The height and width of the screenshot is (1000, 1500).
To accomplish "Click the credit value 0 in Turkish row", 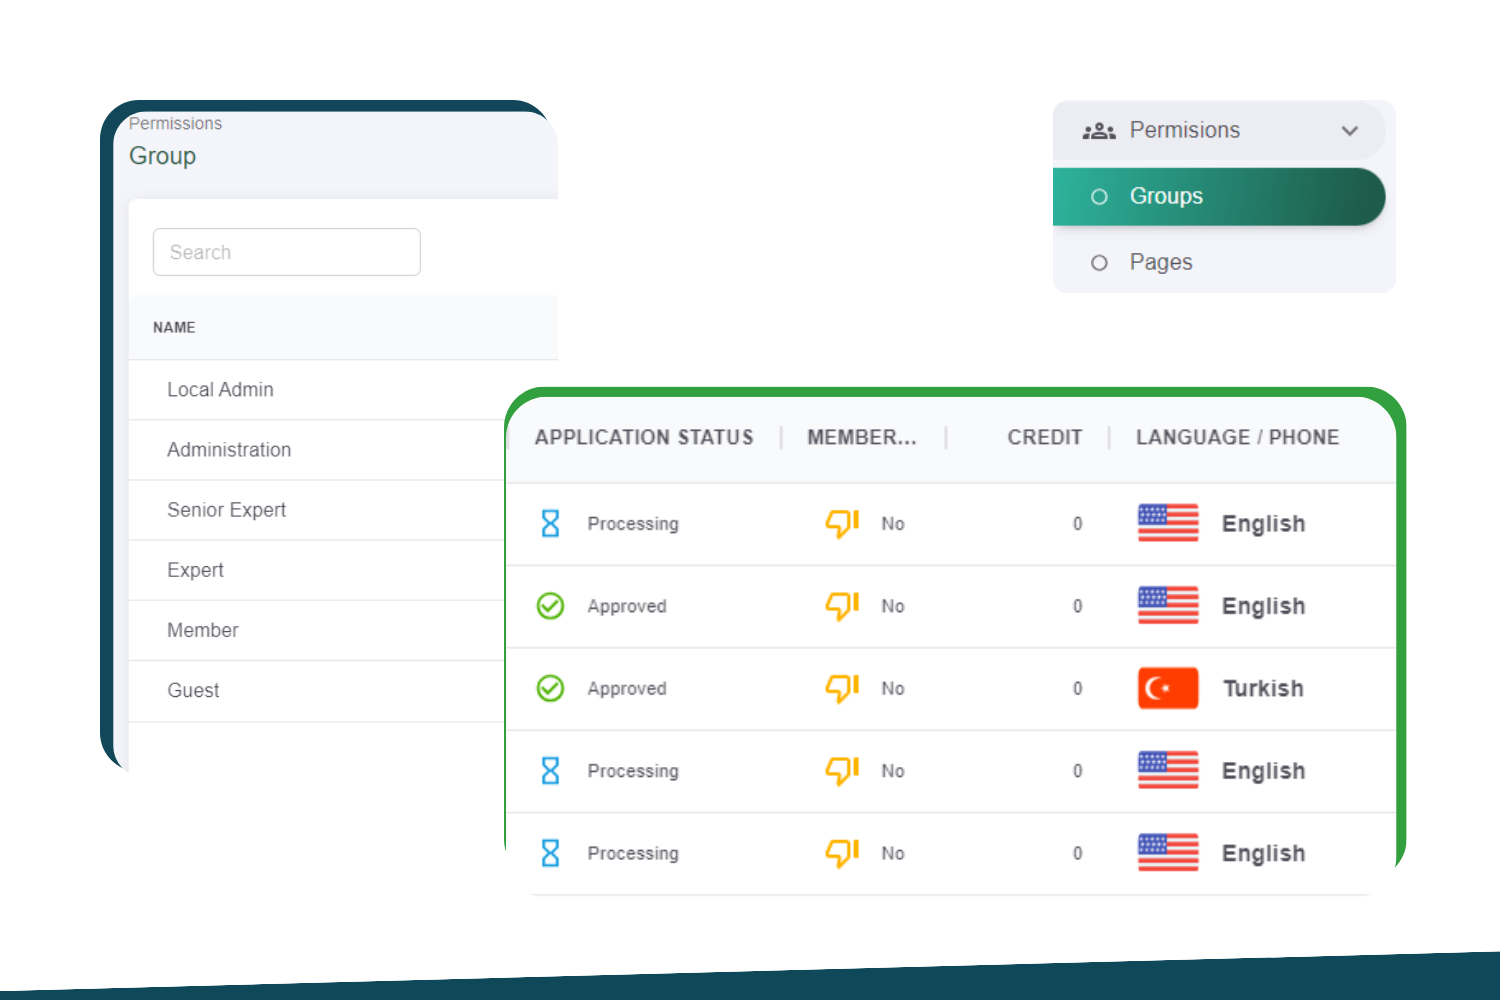I will pos(1078,688).
